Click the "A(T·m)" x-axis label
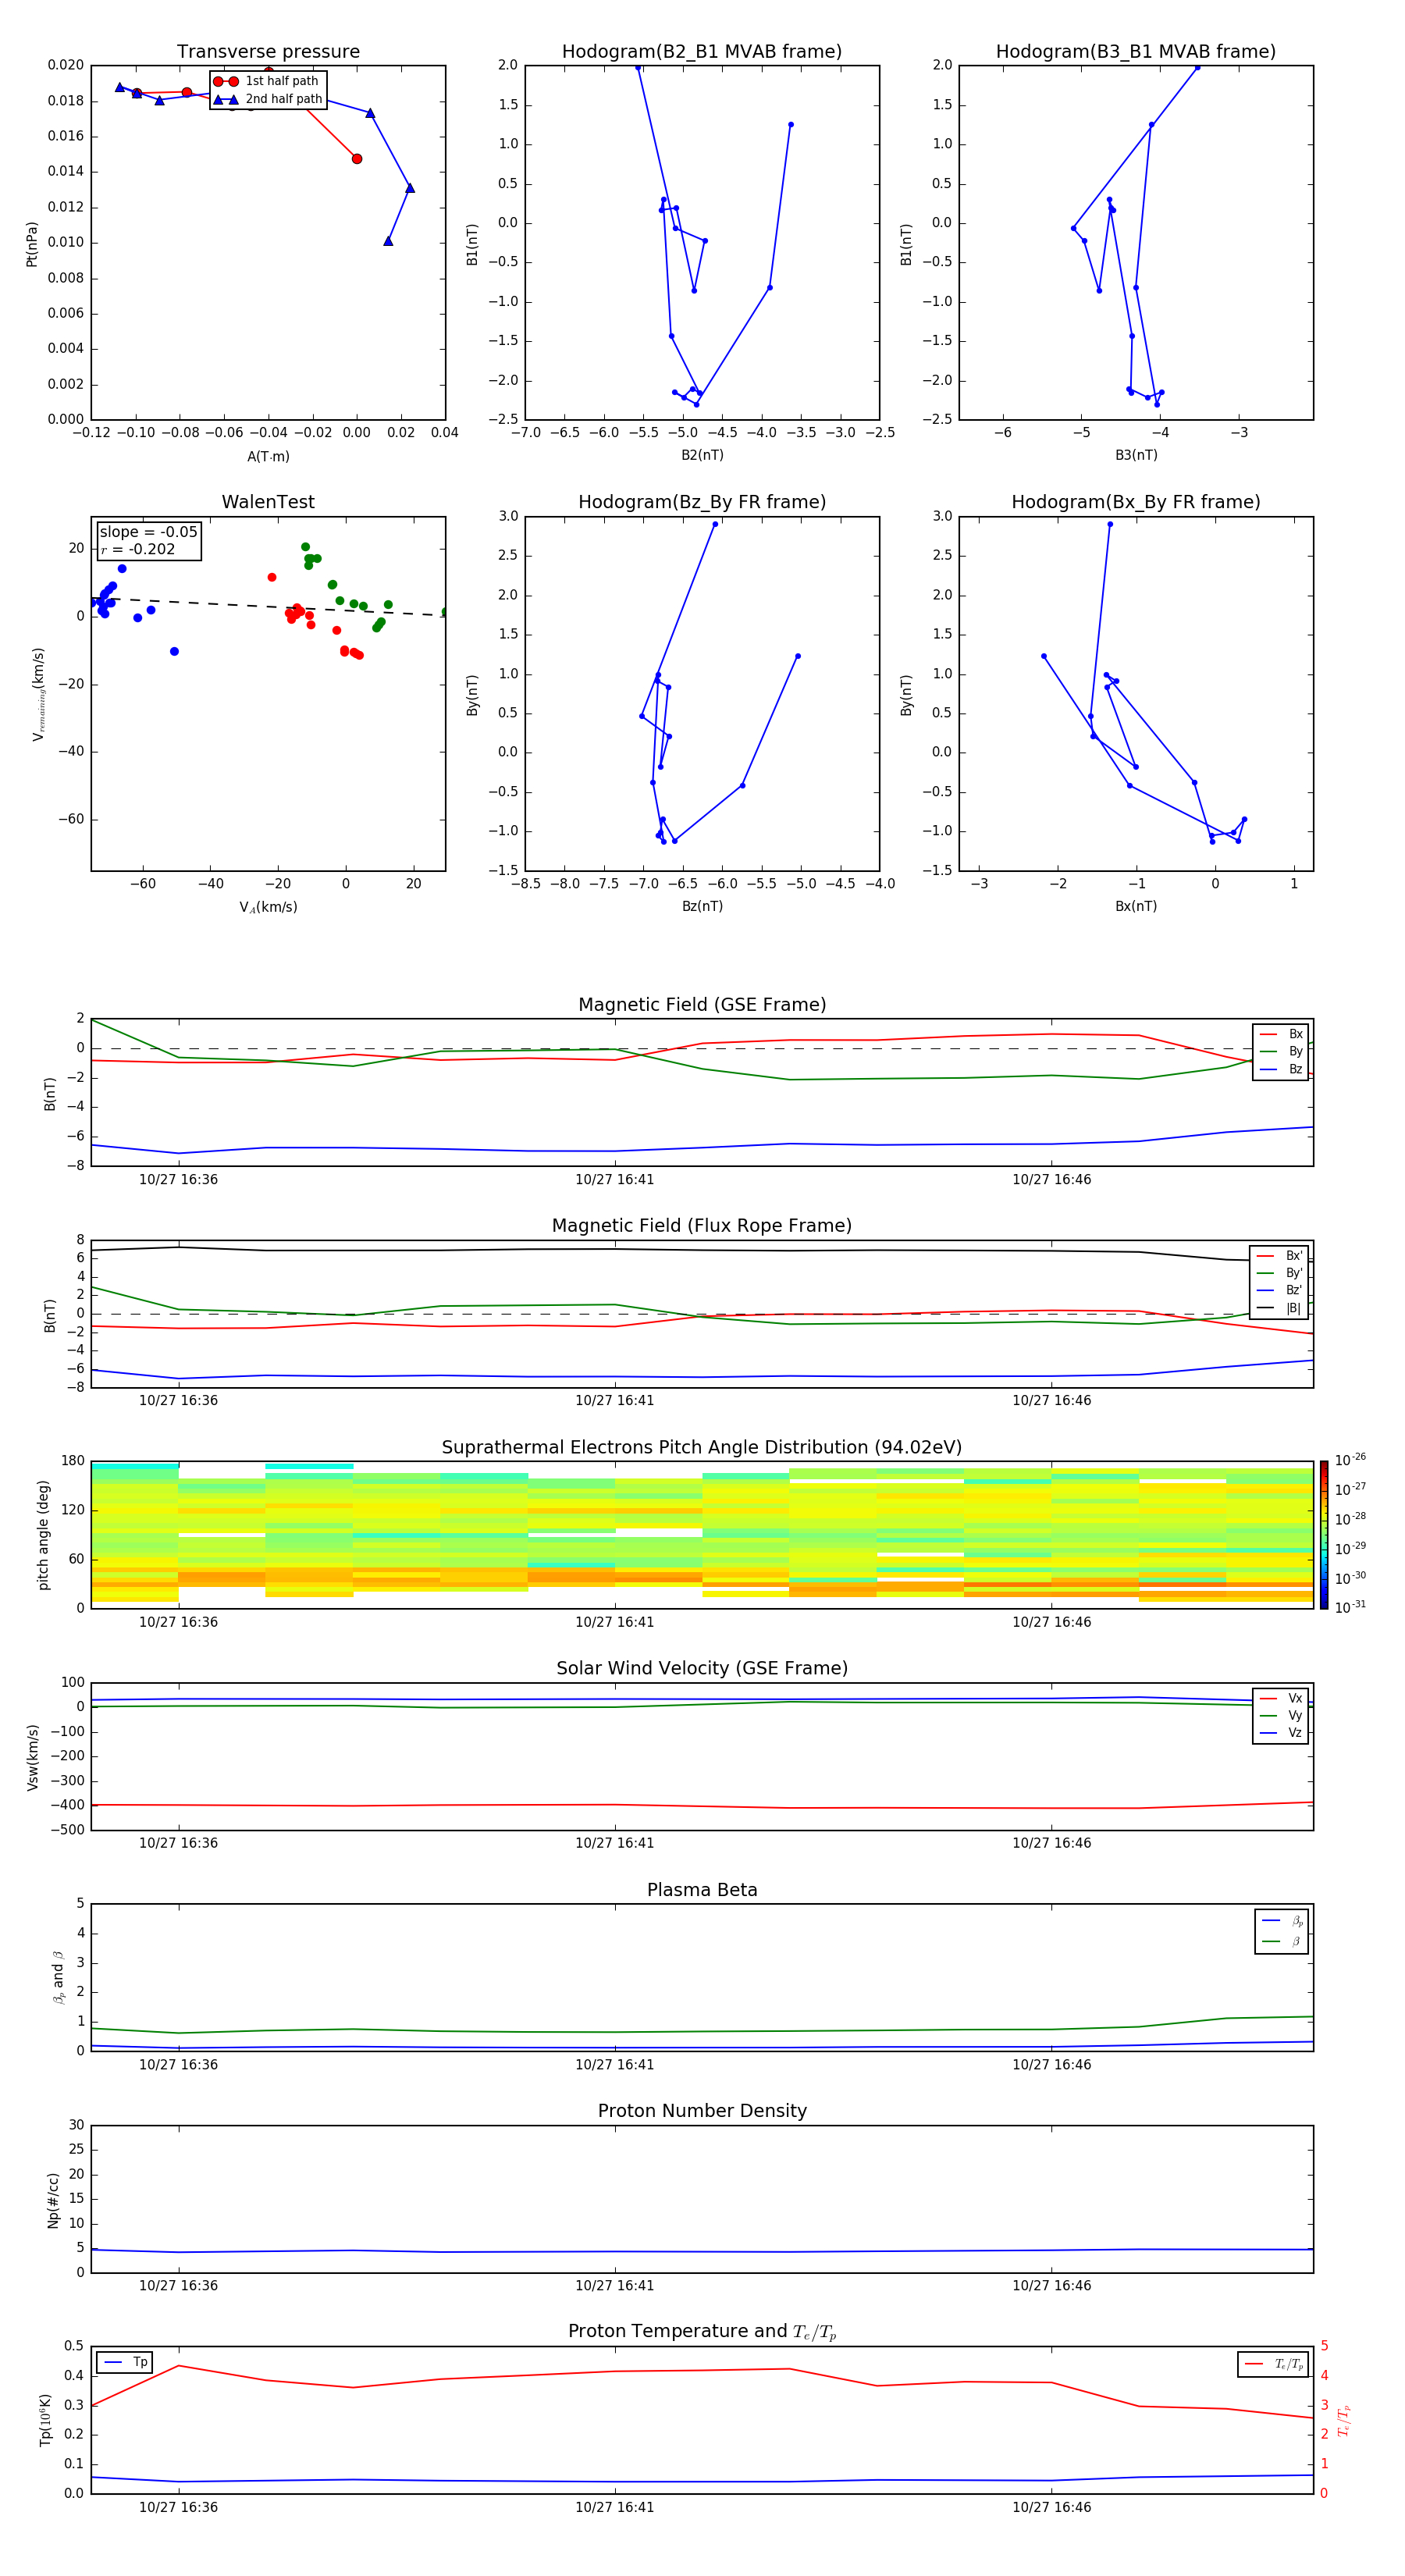Viewport: 1405px width, 2576px height. (268, 457)
